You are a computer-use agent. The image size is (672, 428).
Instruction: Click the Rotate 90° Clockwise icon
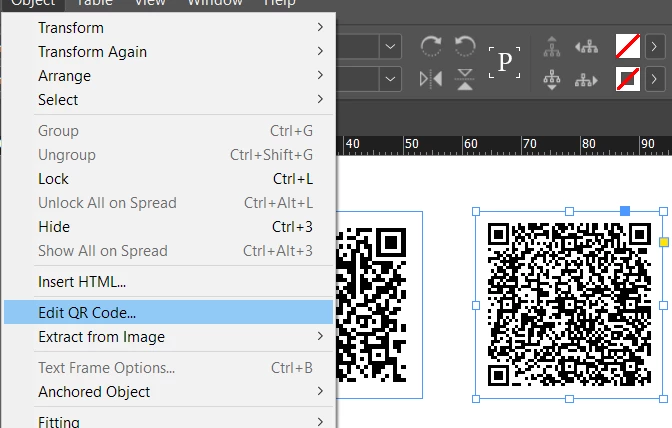(x=431, y=46)
